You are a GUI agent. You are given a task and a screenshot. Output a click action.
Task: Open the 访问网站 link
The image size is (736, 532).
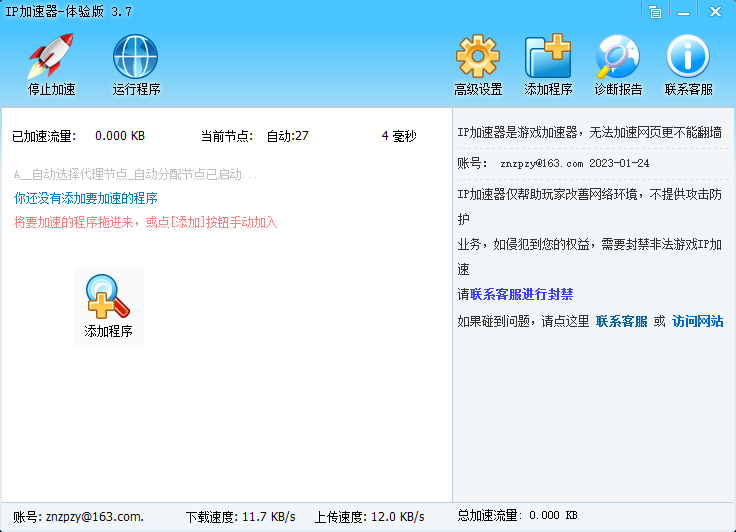coord(698,322)
